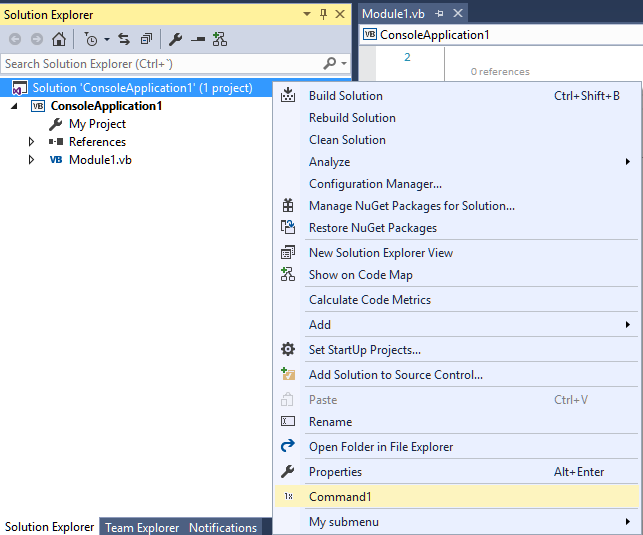Pin the Module1.vb document tab
Viewport: 643px width, 535px height.
(439, 14)
